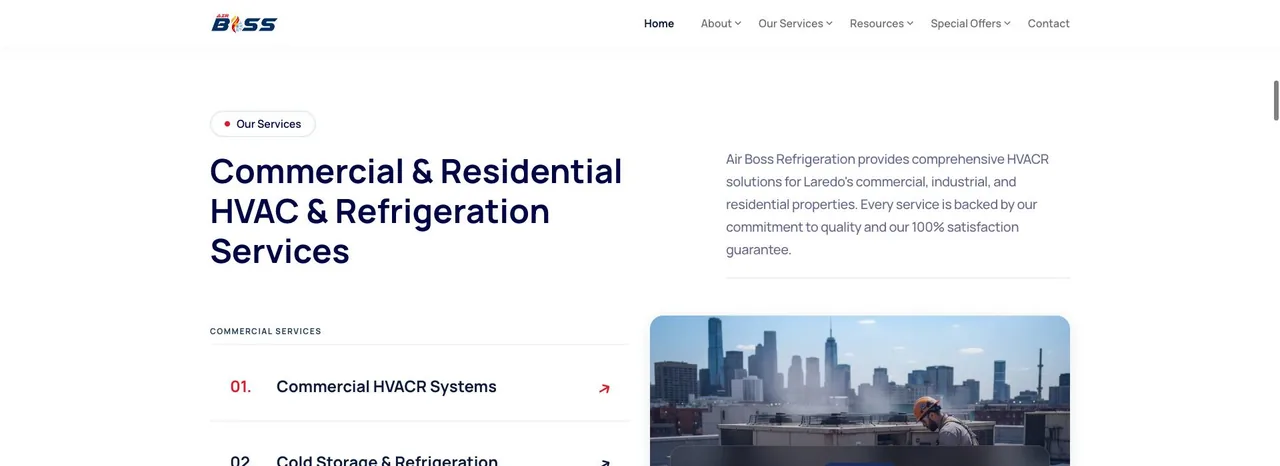Click the Commercial & Residential HVAC heading
Image resolution: width=1280 pixels, height=466 pixels.
click(x=416, y=211)
